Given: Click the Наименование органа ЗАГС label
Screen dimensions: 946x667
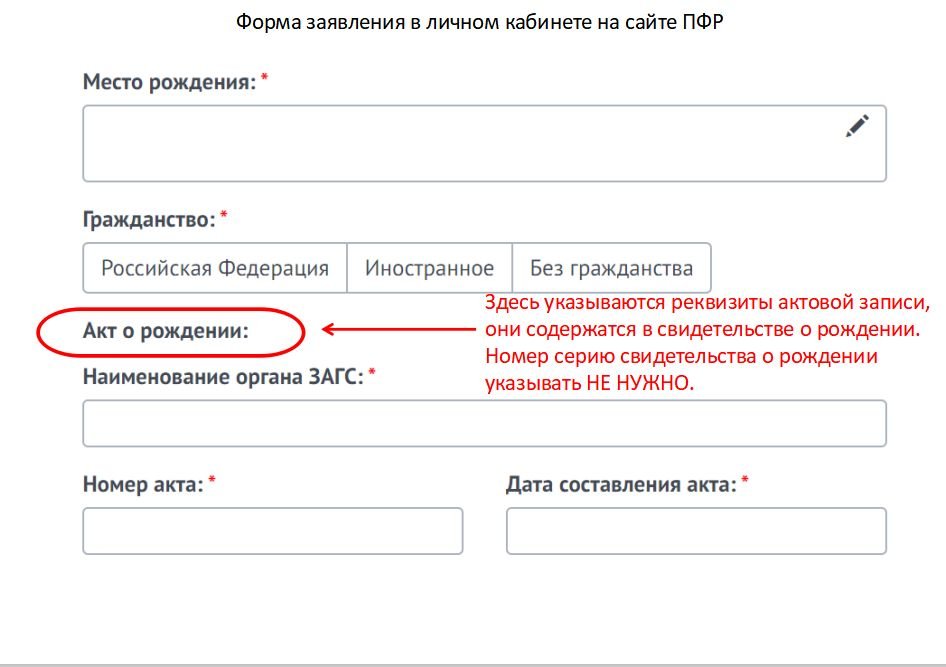Looking at the screenshot, I should pyautogui.click(x=223, y=376).
